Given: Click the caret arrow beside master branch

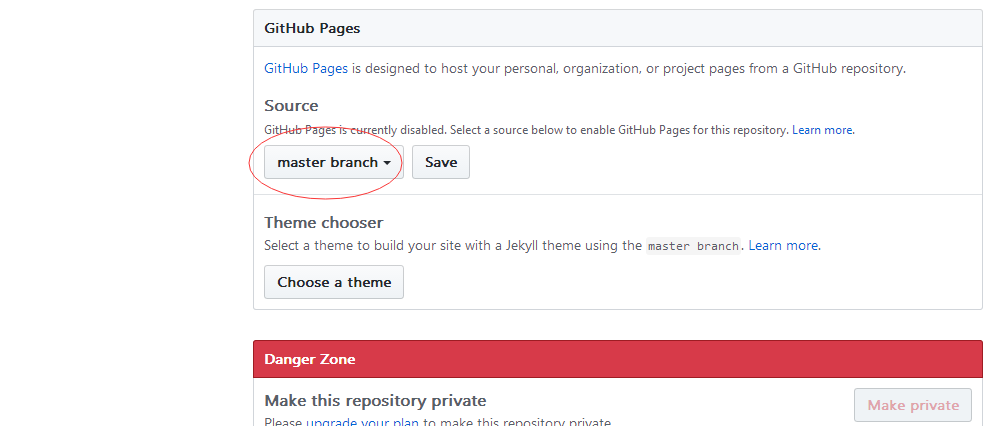Looking at the screenshot, I should click(x=386, y=163).
